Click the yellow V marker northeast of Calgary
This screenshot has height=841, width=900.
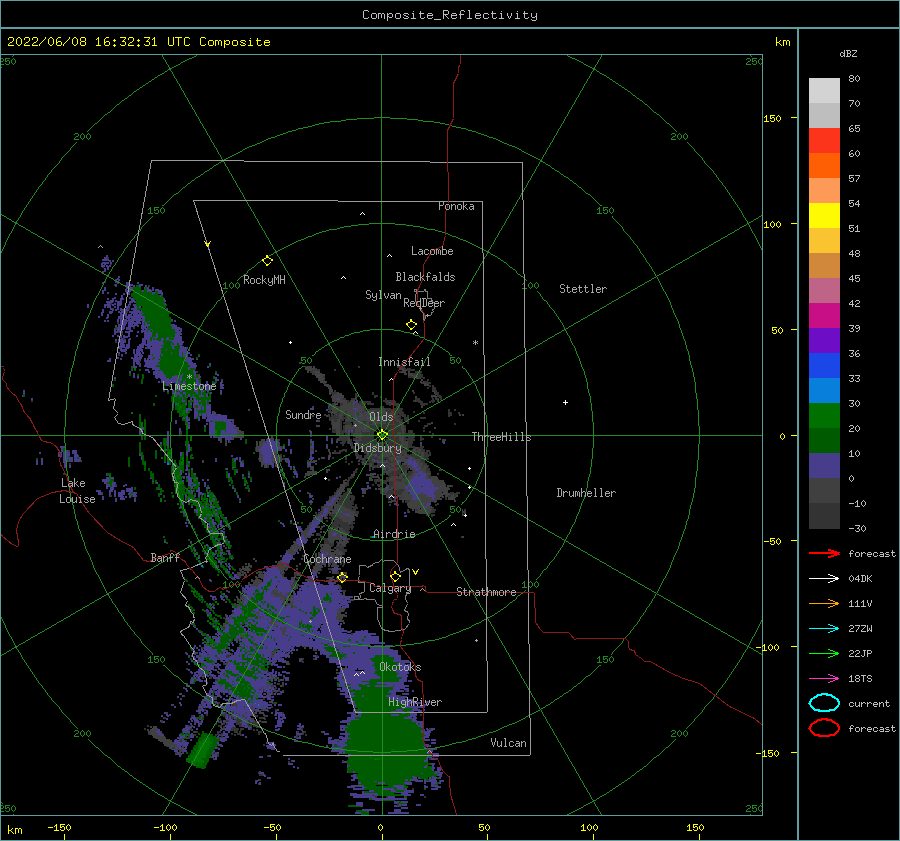416,572
